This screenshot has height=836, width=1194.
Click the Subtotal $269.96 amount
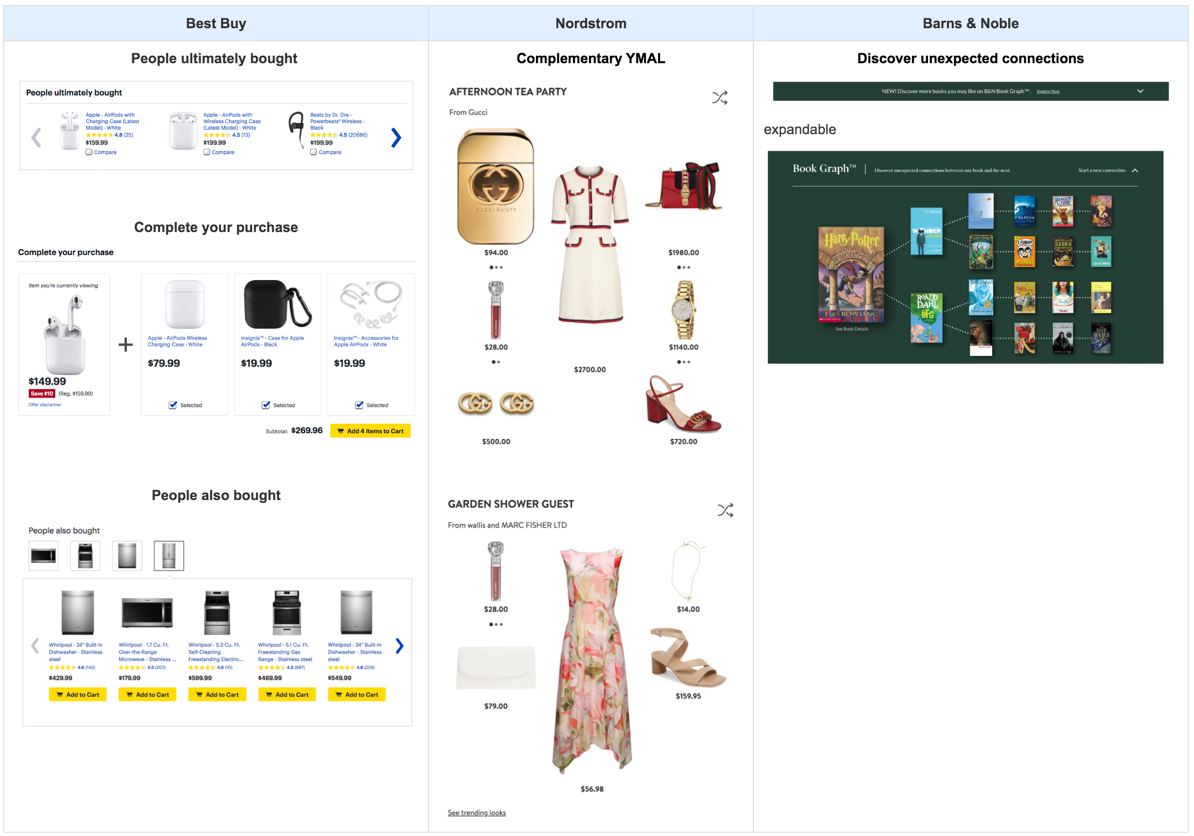307,431
